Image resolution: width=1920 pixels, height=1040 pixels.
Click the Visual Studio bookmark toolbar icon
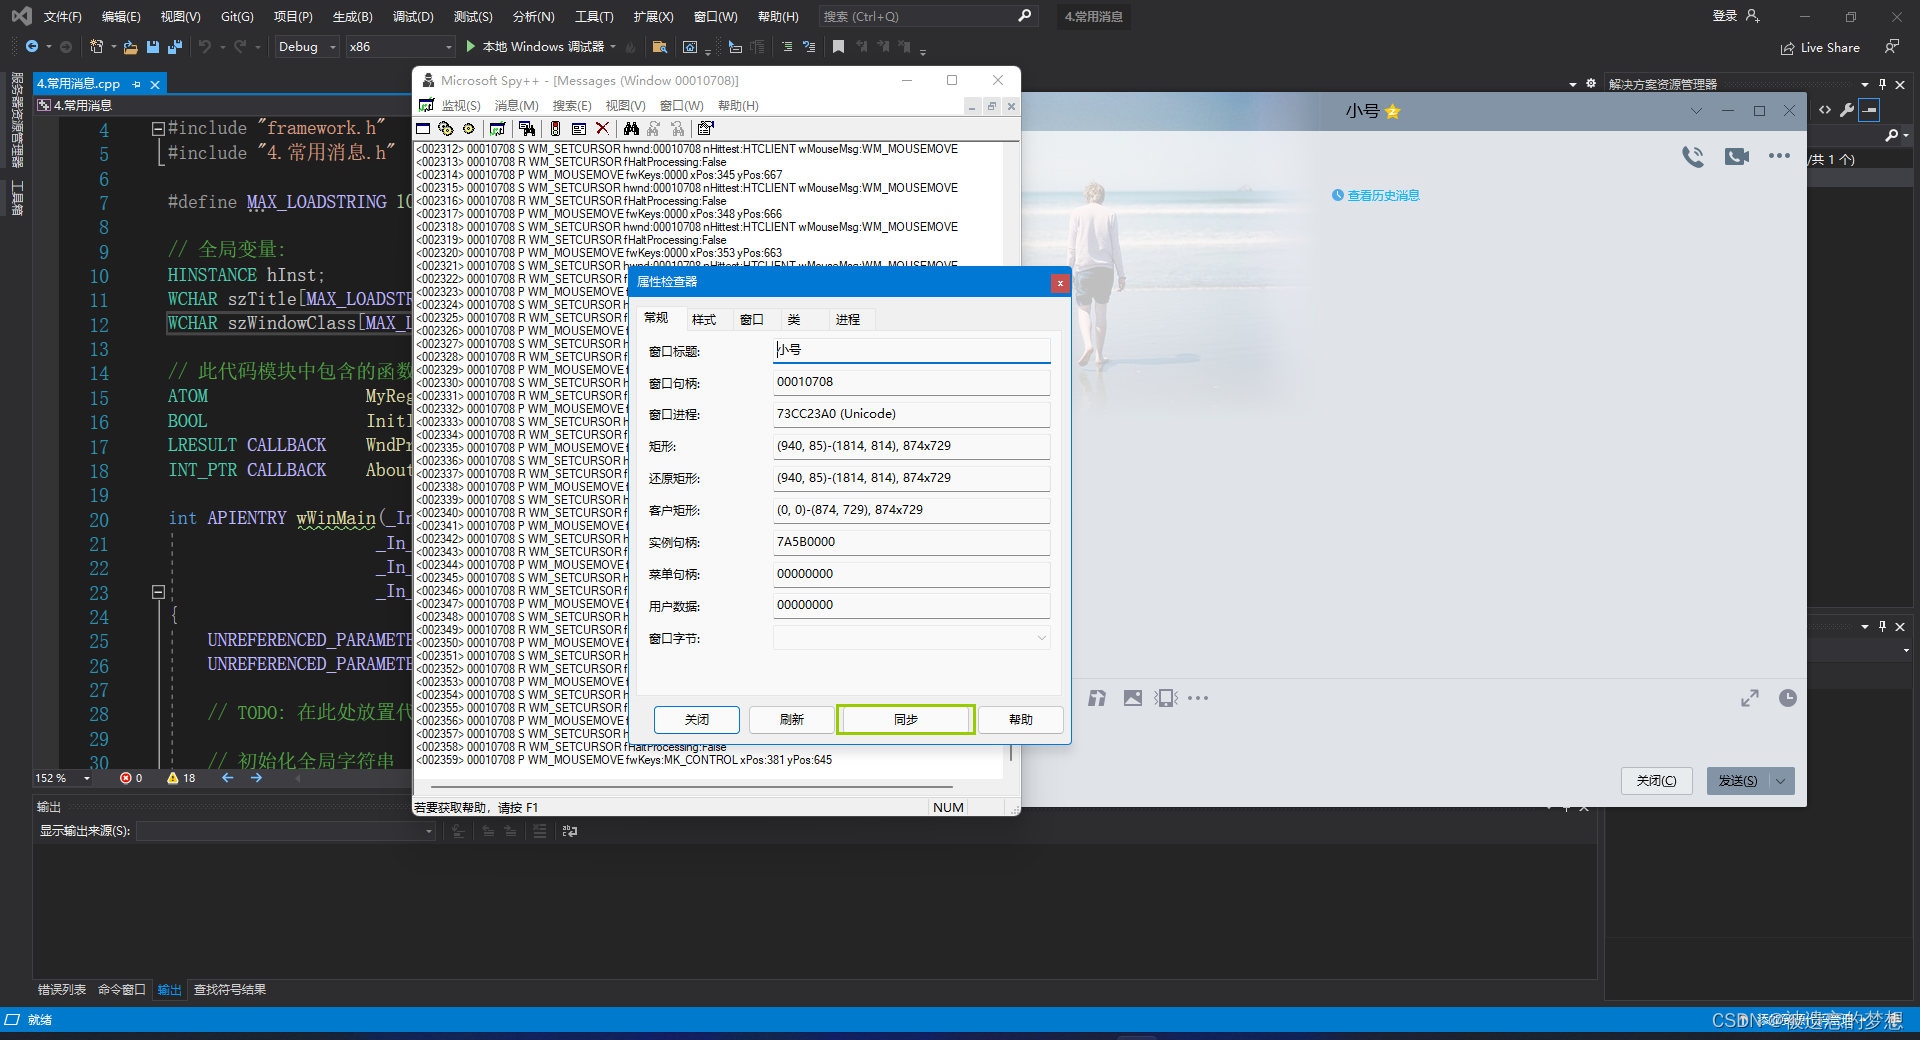(838, 47)
